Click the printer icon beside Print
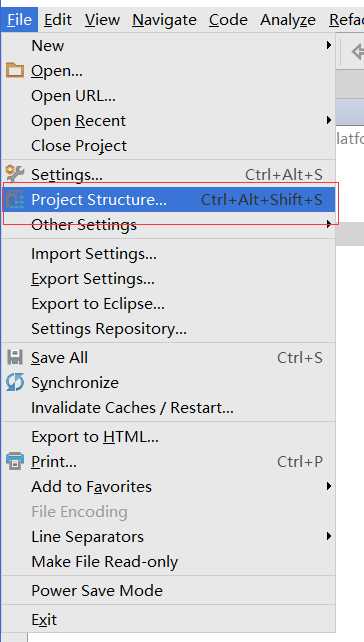The height and width of the screenshot is (642, 364). [x=15, y=461]
